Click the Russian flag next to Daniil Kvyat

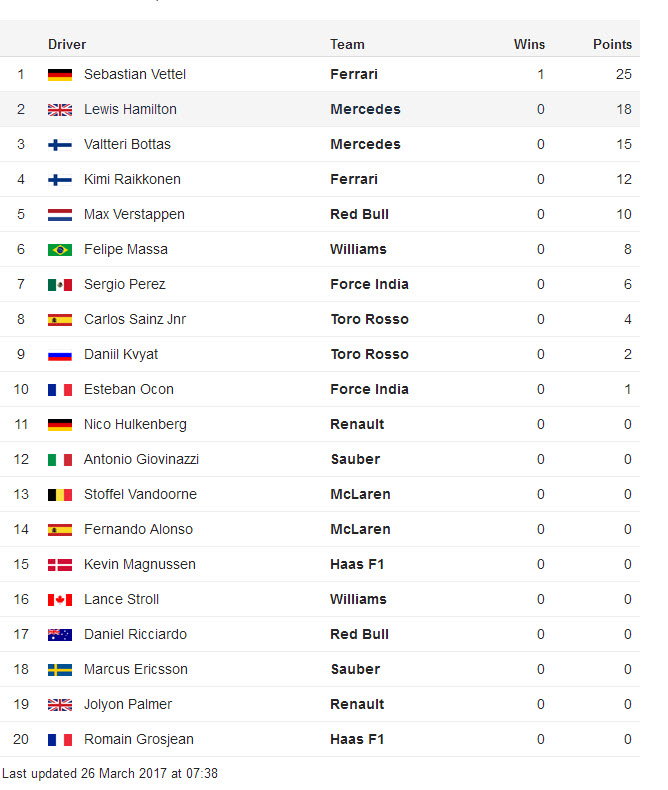click(59, 355)
